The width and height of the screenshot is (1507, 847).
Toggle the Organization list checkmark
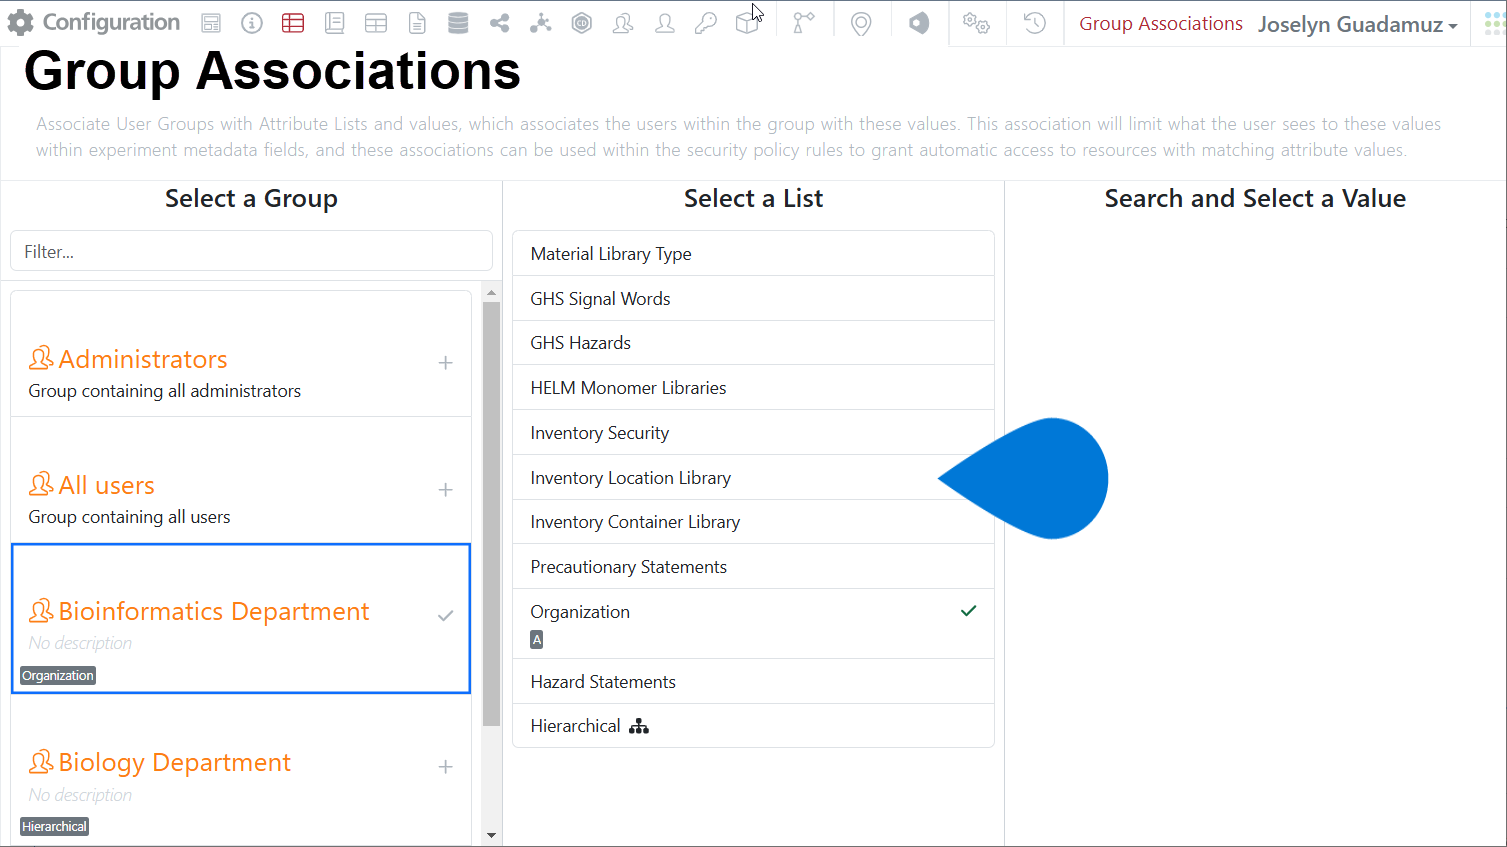[968, 611]
